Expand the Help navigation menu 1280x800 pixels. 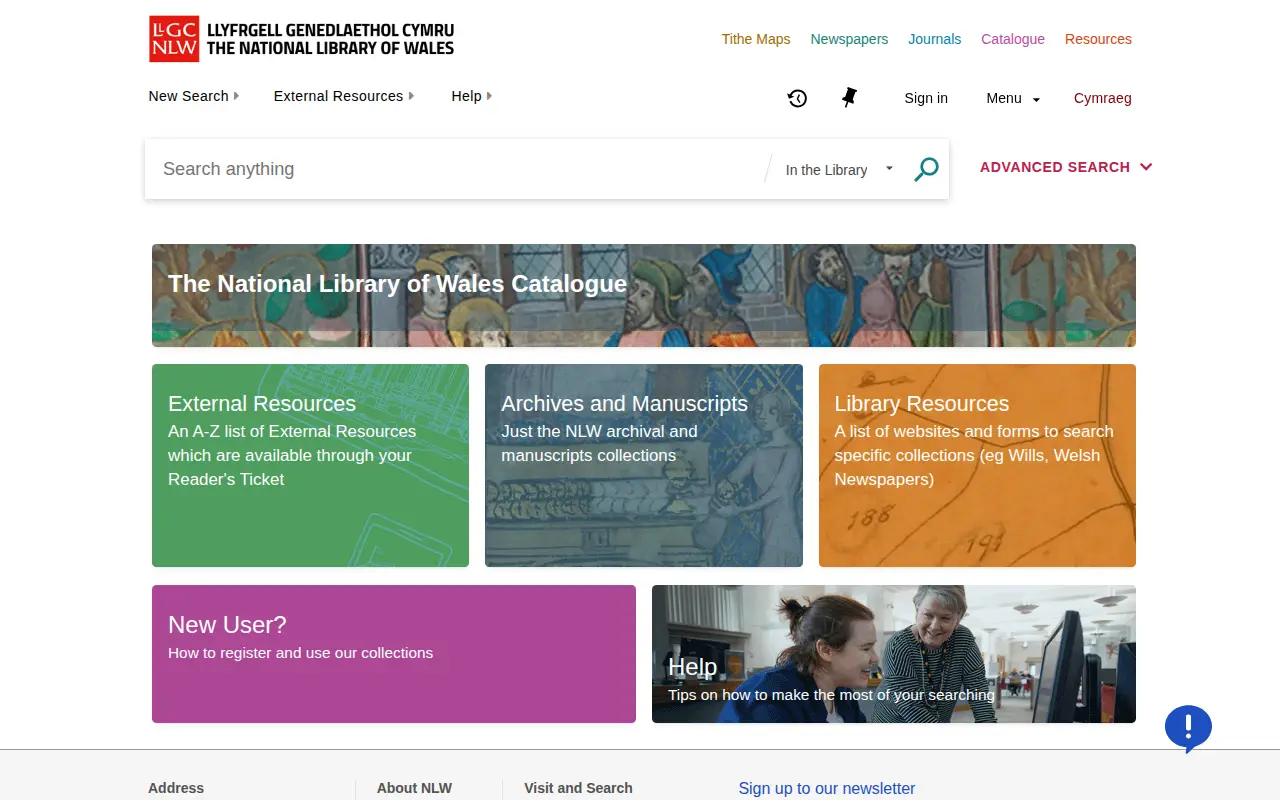tap(472, 96)
